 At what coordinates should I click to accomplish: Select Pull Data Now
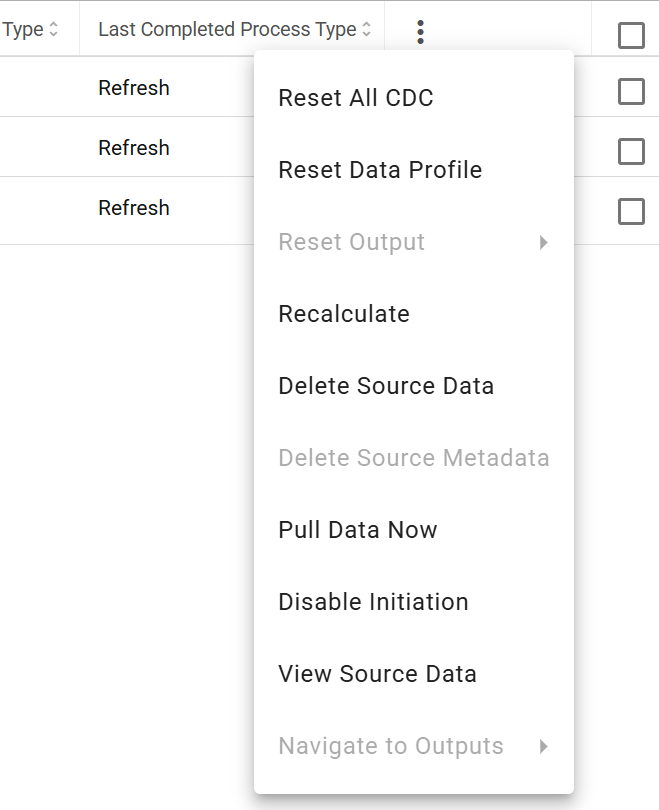coord(414,529)
